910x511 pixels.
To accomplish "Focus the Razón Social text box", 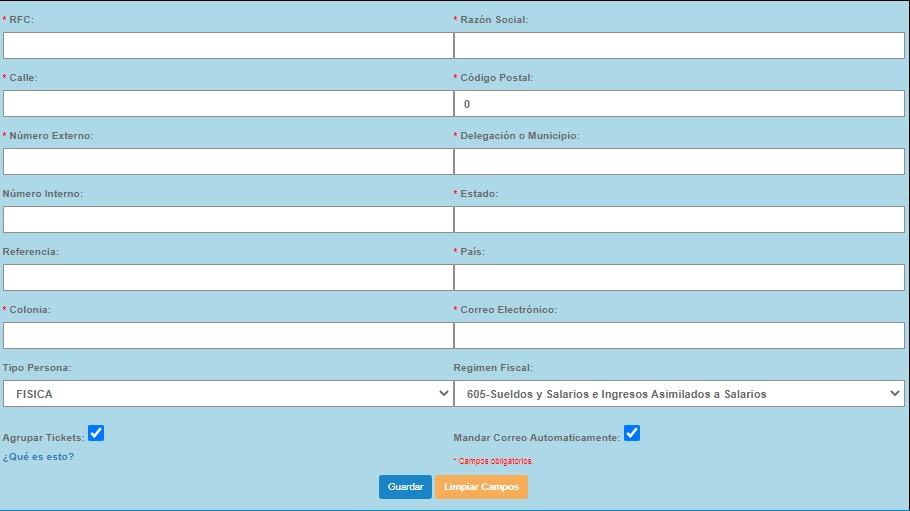I will [679, 46].
